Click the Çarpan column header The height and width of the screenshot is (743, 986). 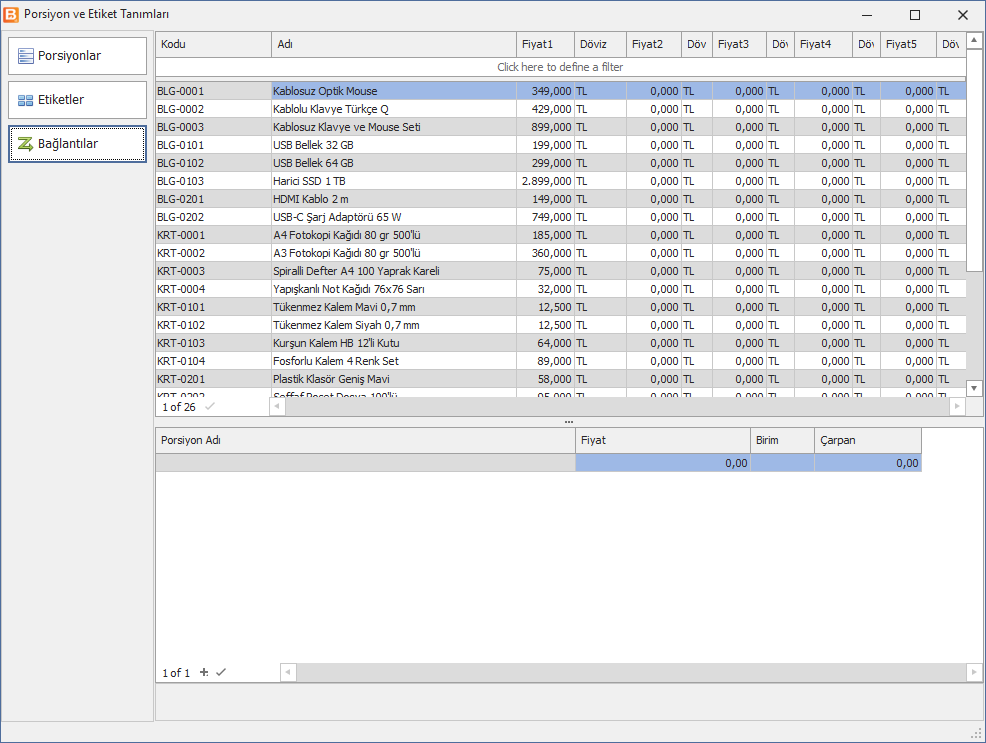click(868, 441)
